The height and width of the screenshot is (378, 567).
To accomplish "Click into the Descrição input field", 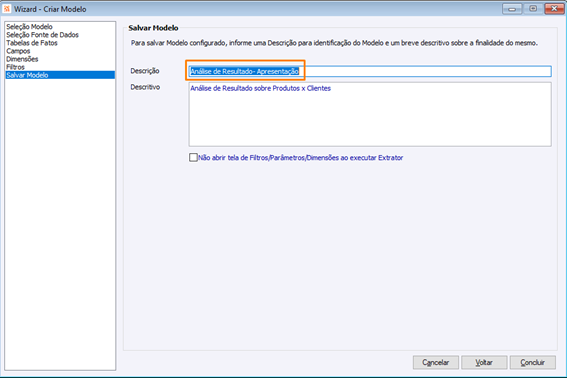I will 370,71.
